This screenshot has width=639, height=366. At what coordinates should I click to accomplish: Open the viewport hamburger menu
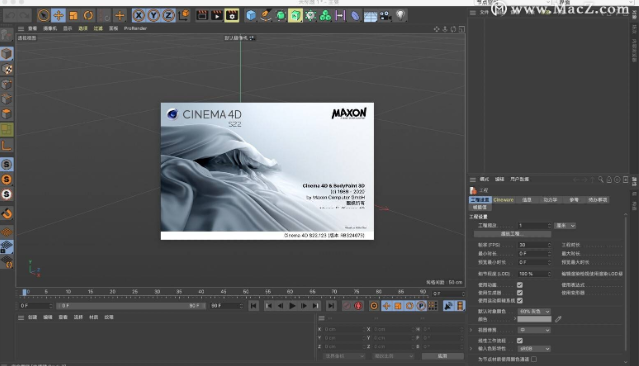click(x=21, y=29)
